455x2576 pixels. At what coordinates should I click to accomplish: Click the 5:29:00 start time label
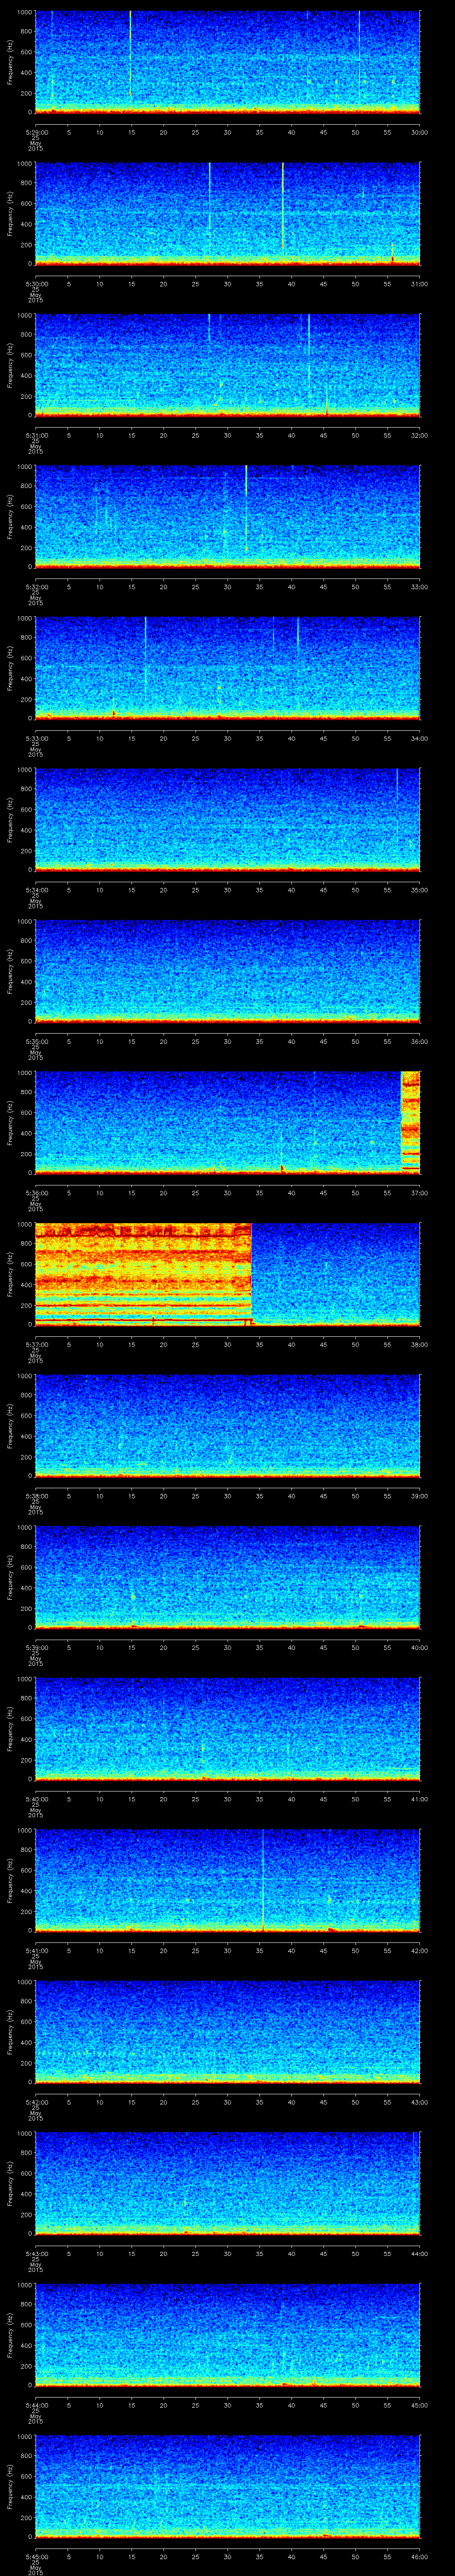[36, 132]
